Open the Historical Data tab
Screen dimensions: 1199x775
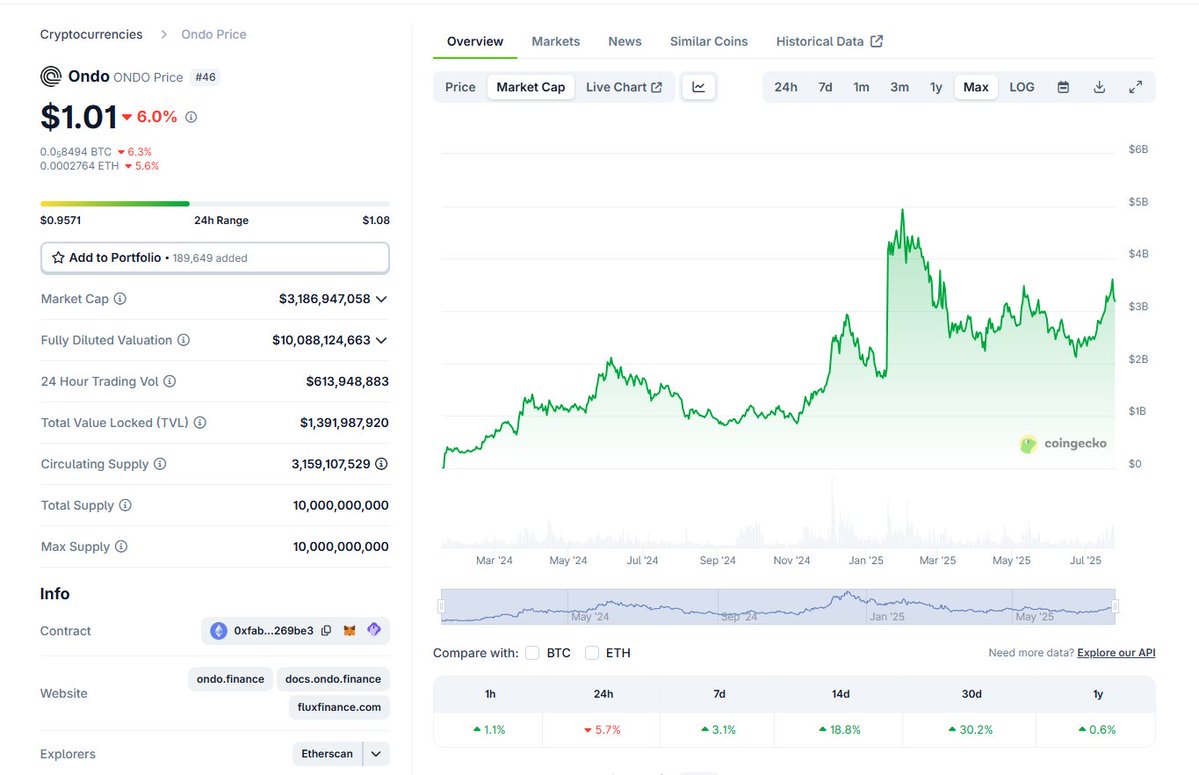tap(830, 41)
